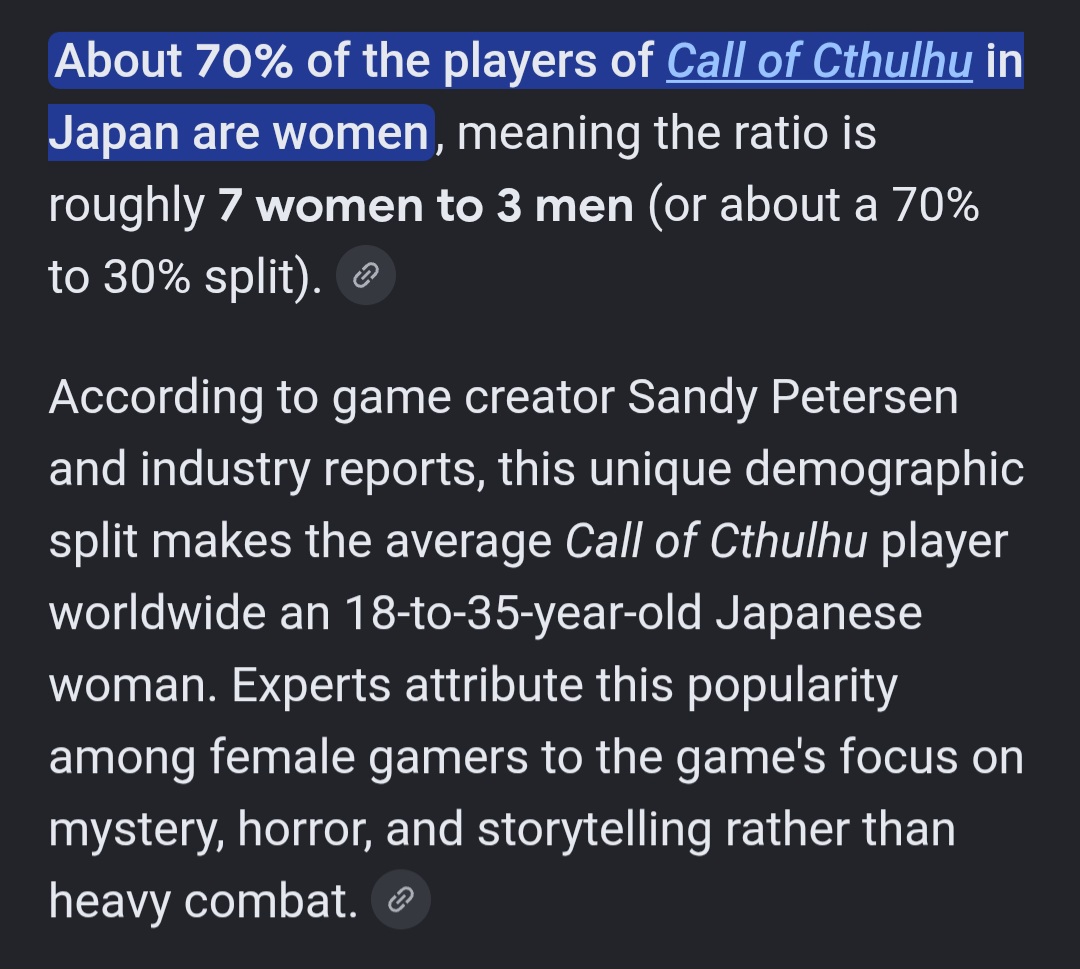Click the text "18-to-35-year-old Japanese"

coord(633,612)
